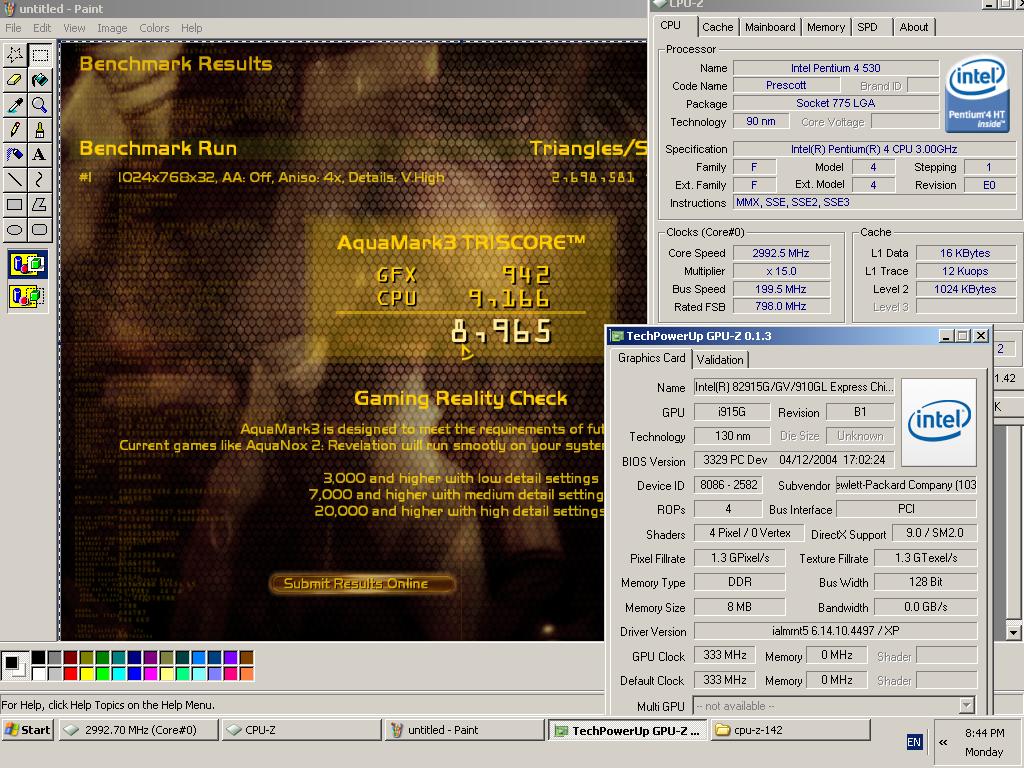Open the View menu in Paint

coord(74,28)
